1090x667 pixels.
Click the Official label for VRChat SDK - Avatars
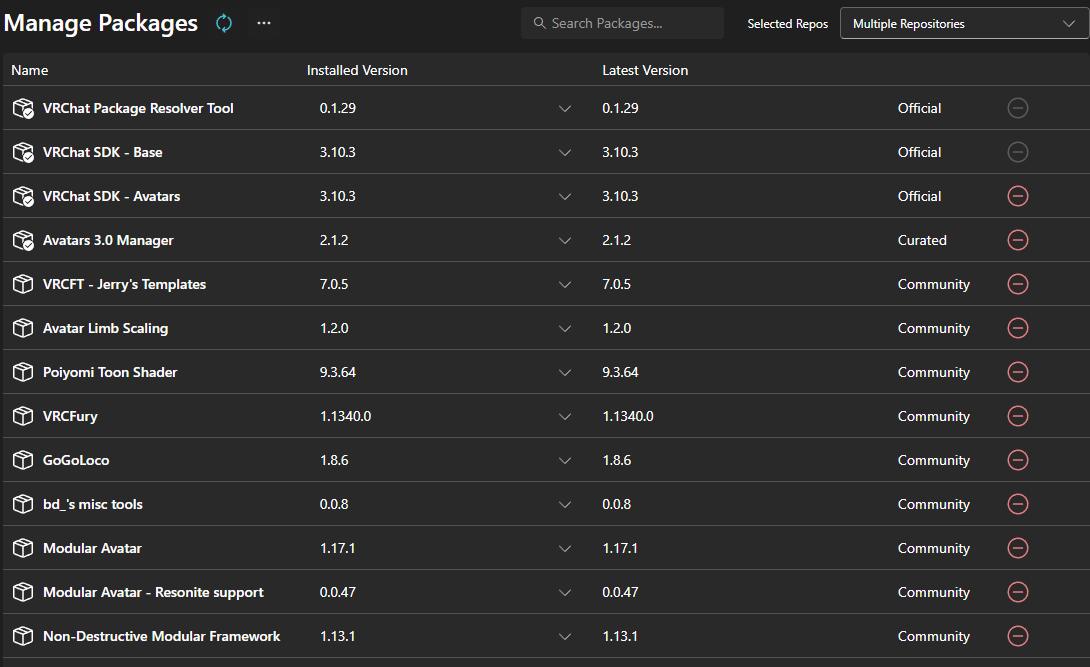point(919,196)
